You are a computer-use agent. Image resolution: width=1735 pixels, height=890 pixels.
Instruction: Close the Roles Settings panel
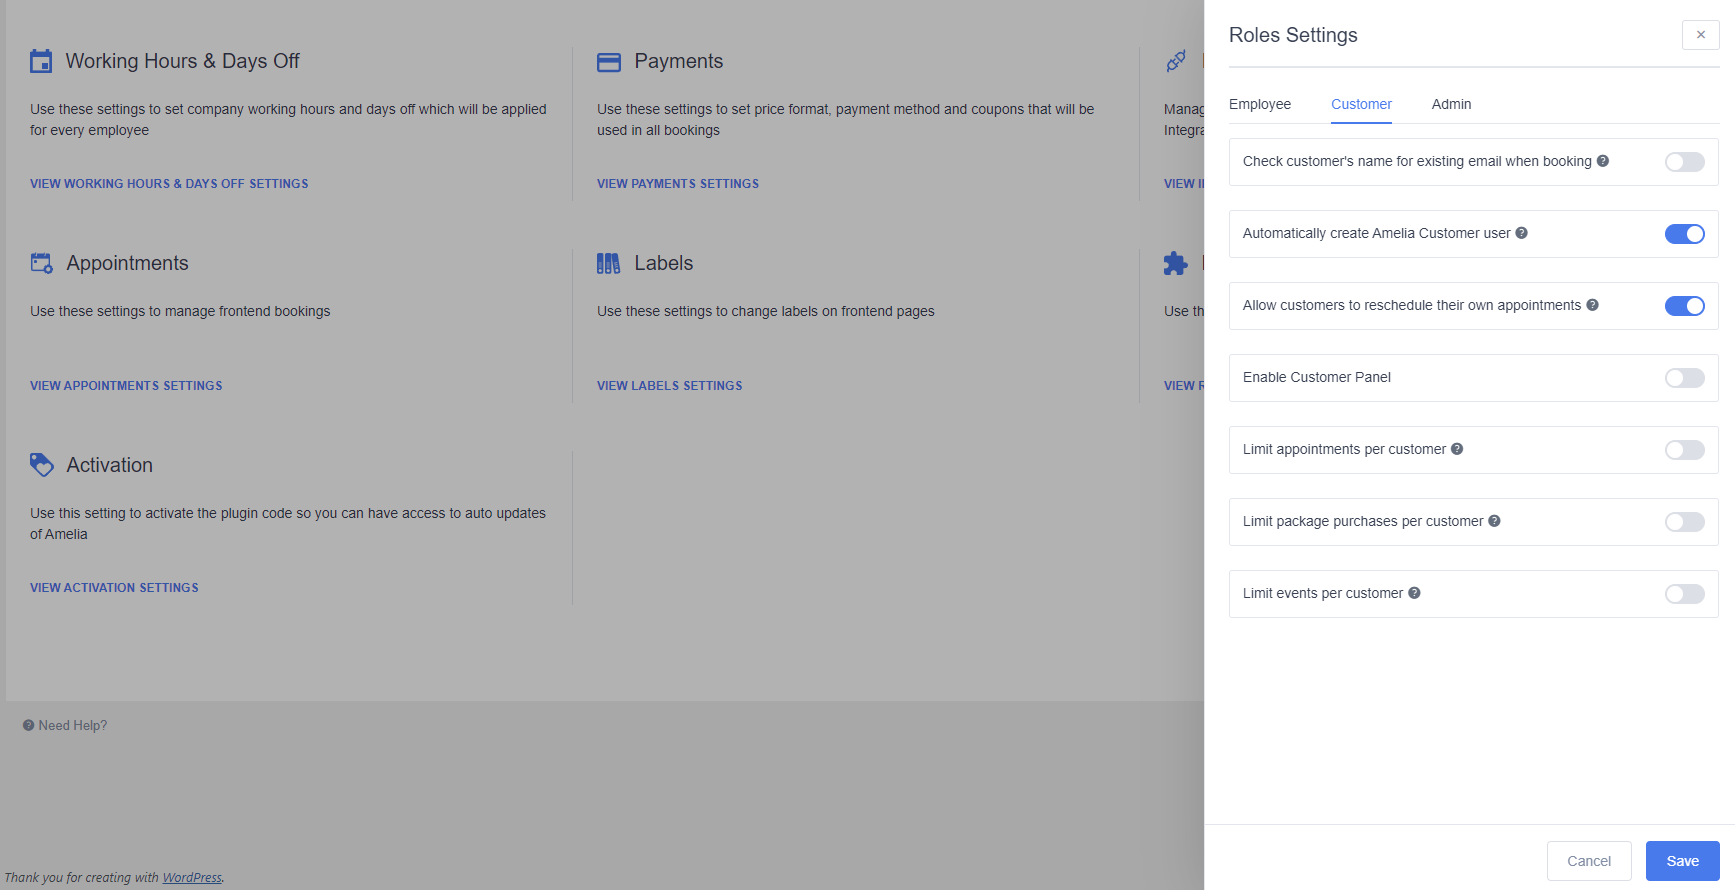[x=1701, y=35]
